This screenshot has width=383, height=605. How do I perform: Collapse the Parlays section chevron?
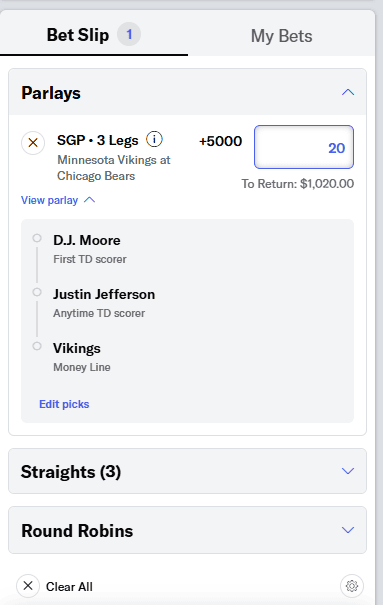[348, 92]
